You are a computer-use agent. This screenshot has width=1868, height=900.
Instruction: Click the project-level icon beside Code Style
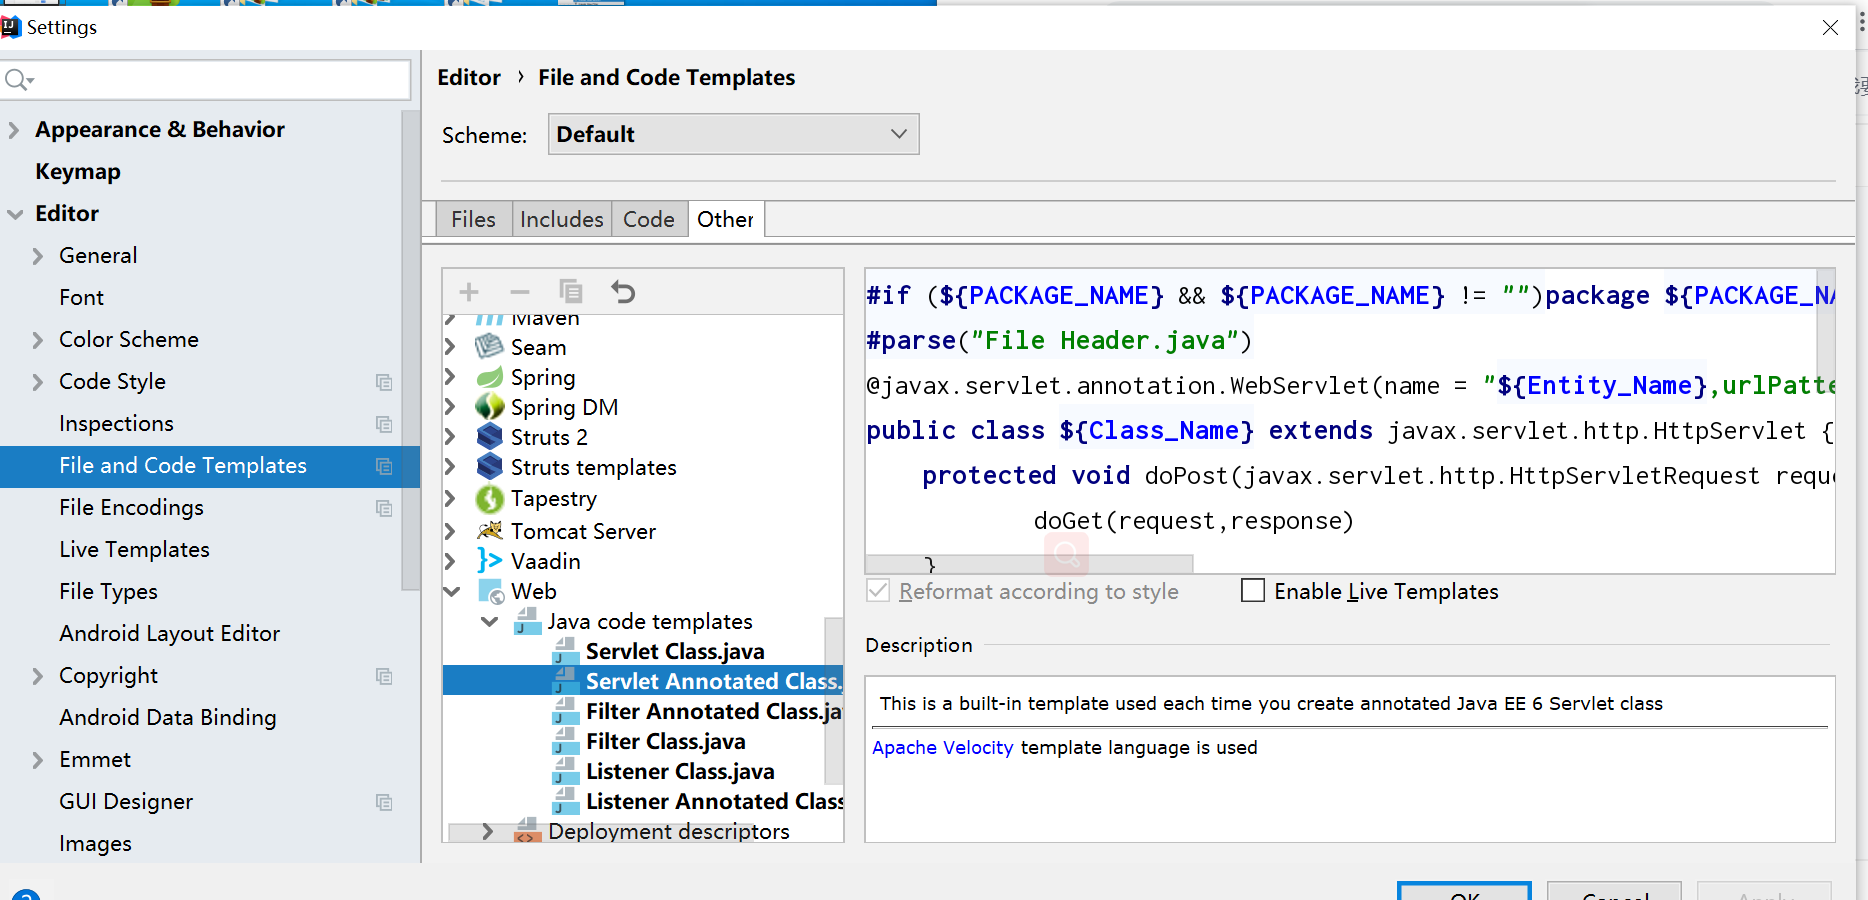[x=384, y=382]
